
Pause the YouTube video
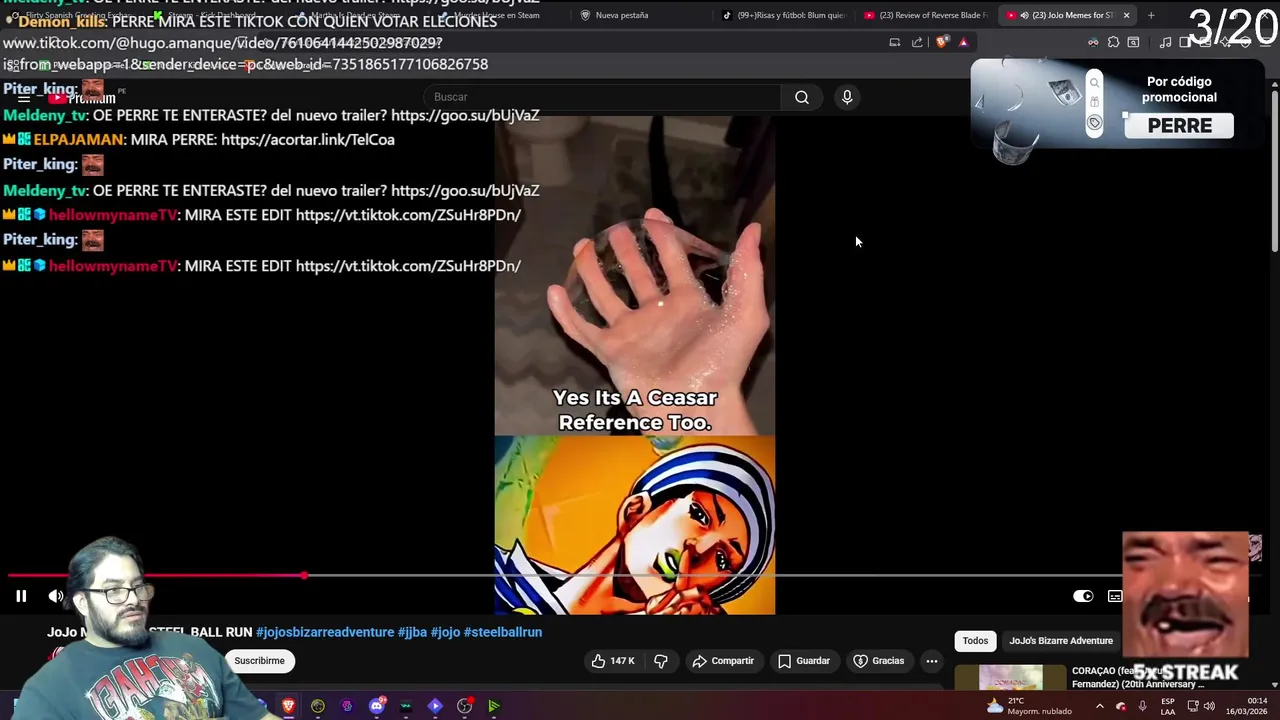pyautogui.click(x=21, y=596)
